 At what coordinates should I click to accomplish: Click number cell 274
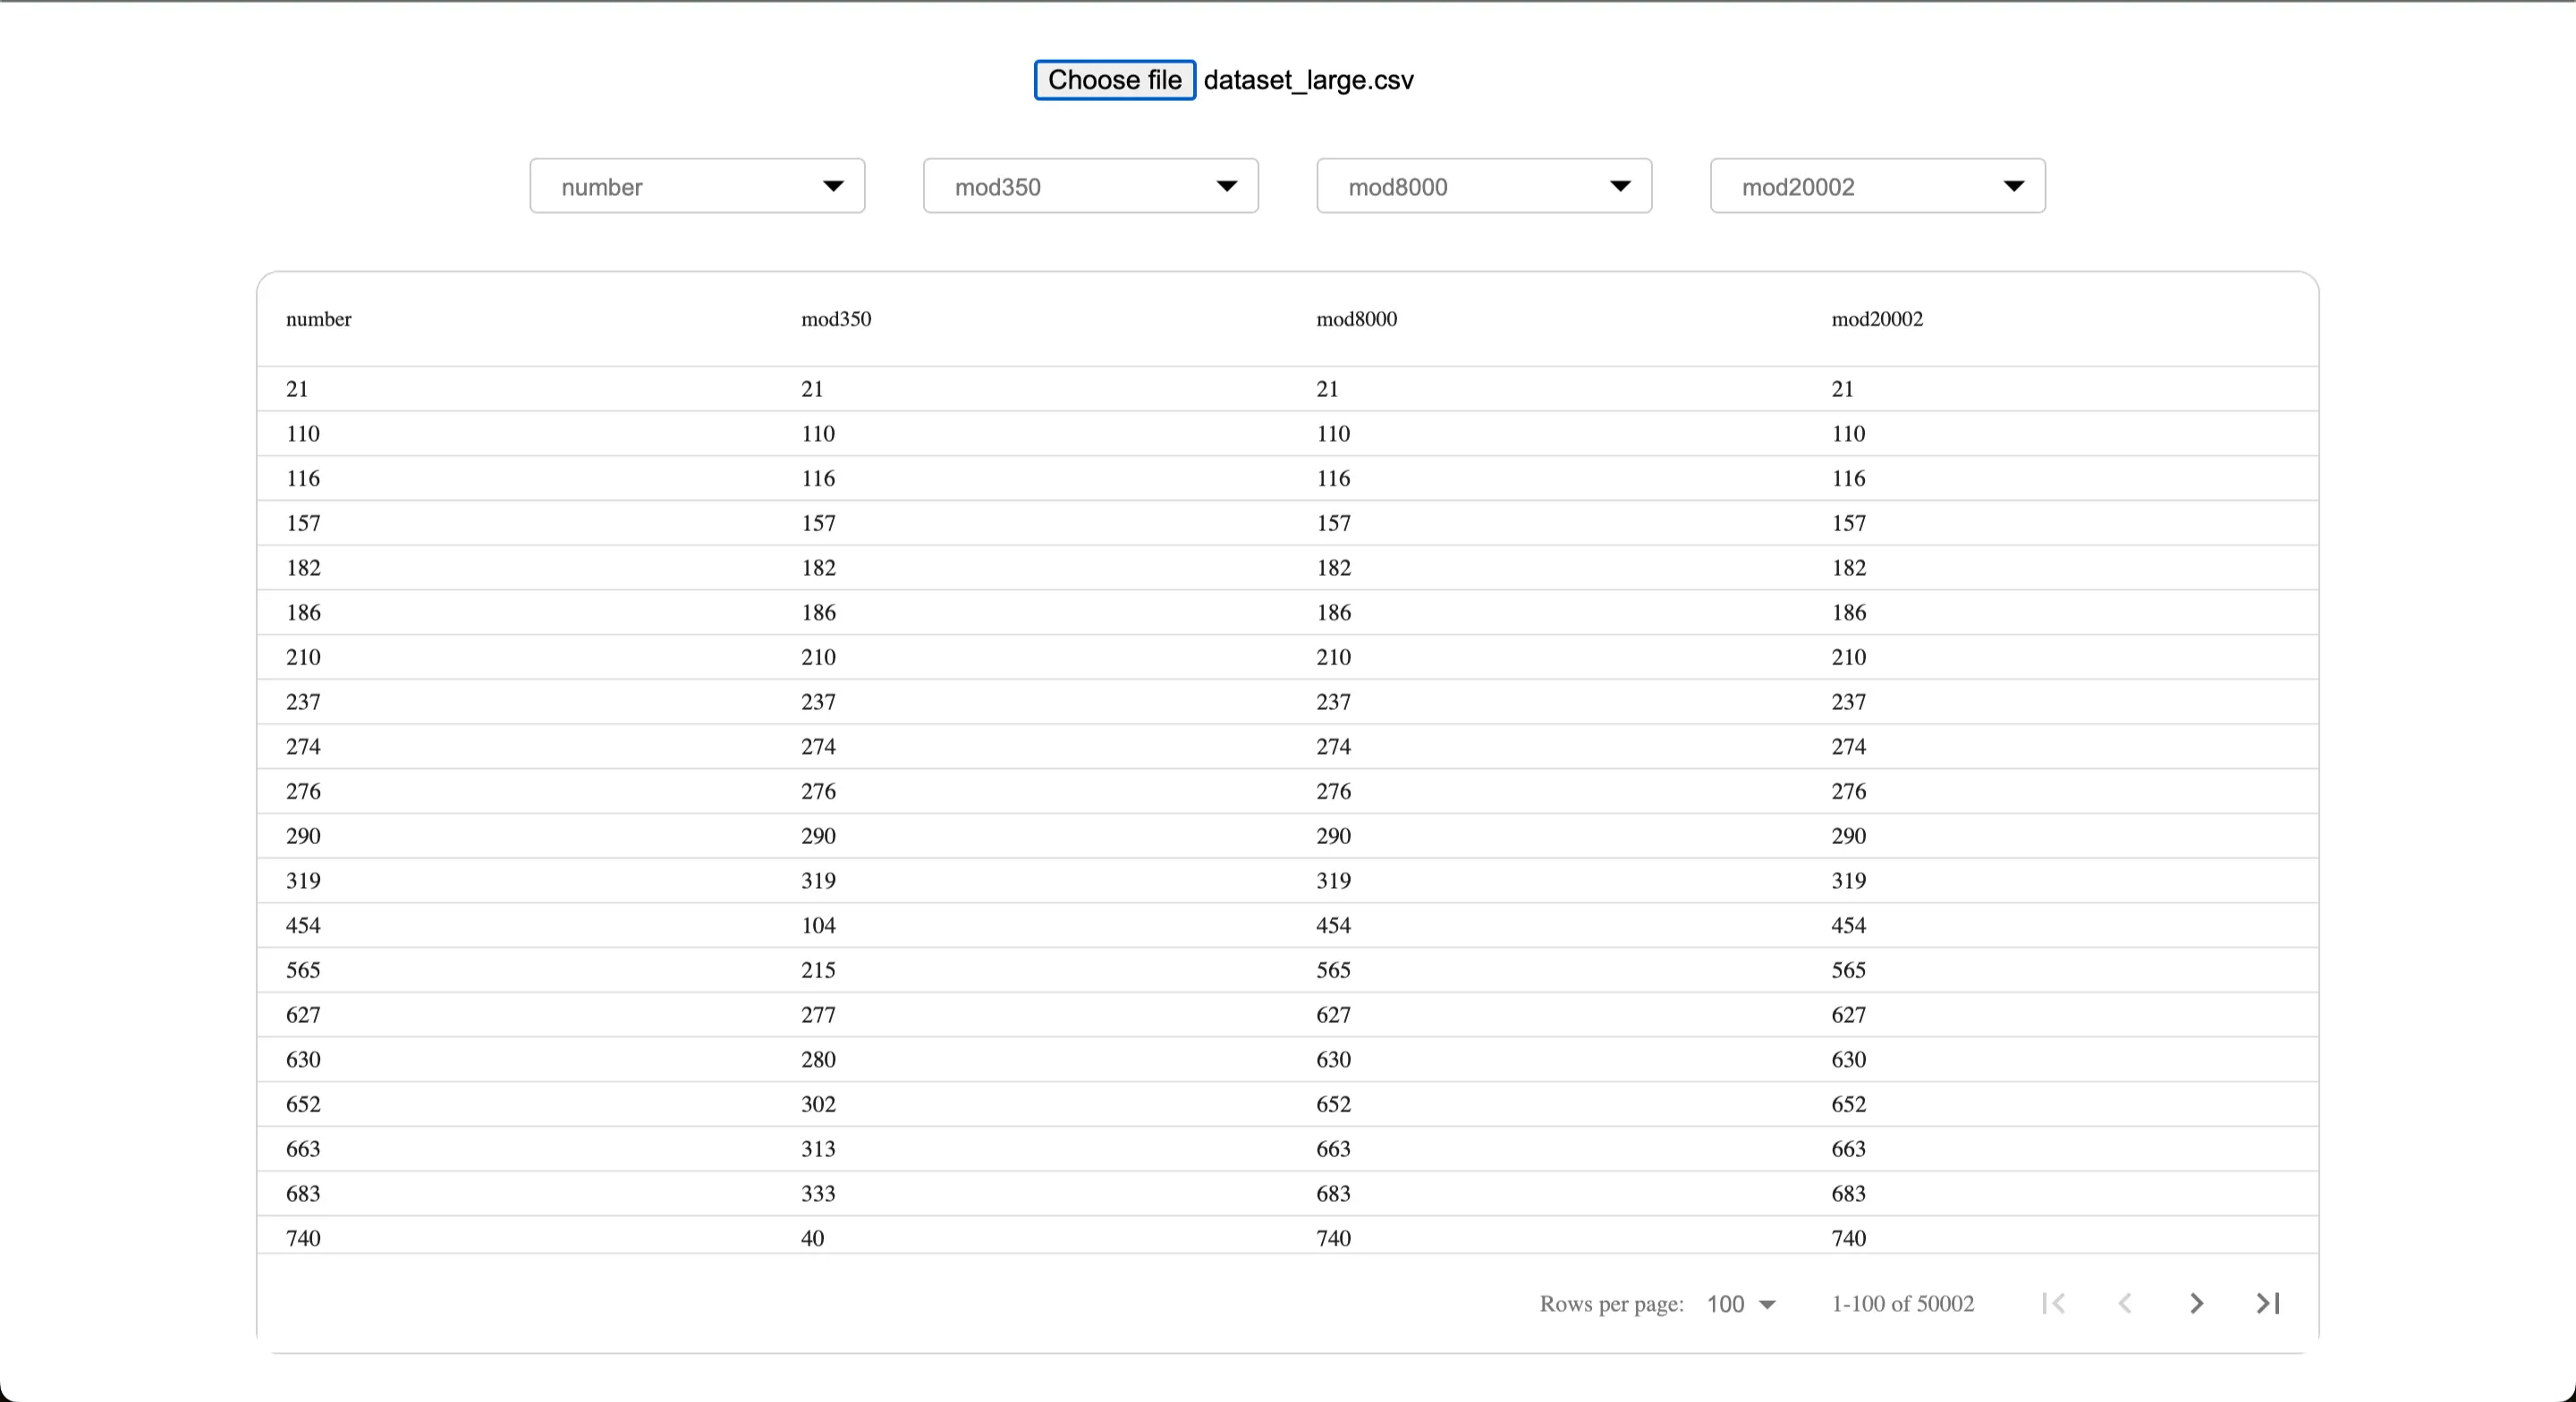pos(303,746)
